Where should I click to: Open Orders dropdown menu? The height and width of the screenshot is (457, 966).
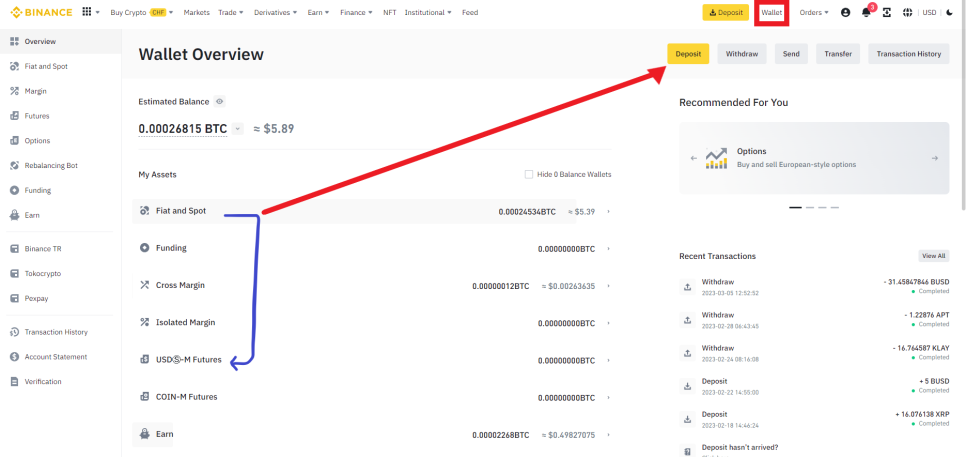click(814, 12)
